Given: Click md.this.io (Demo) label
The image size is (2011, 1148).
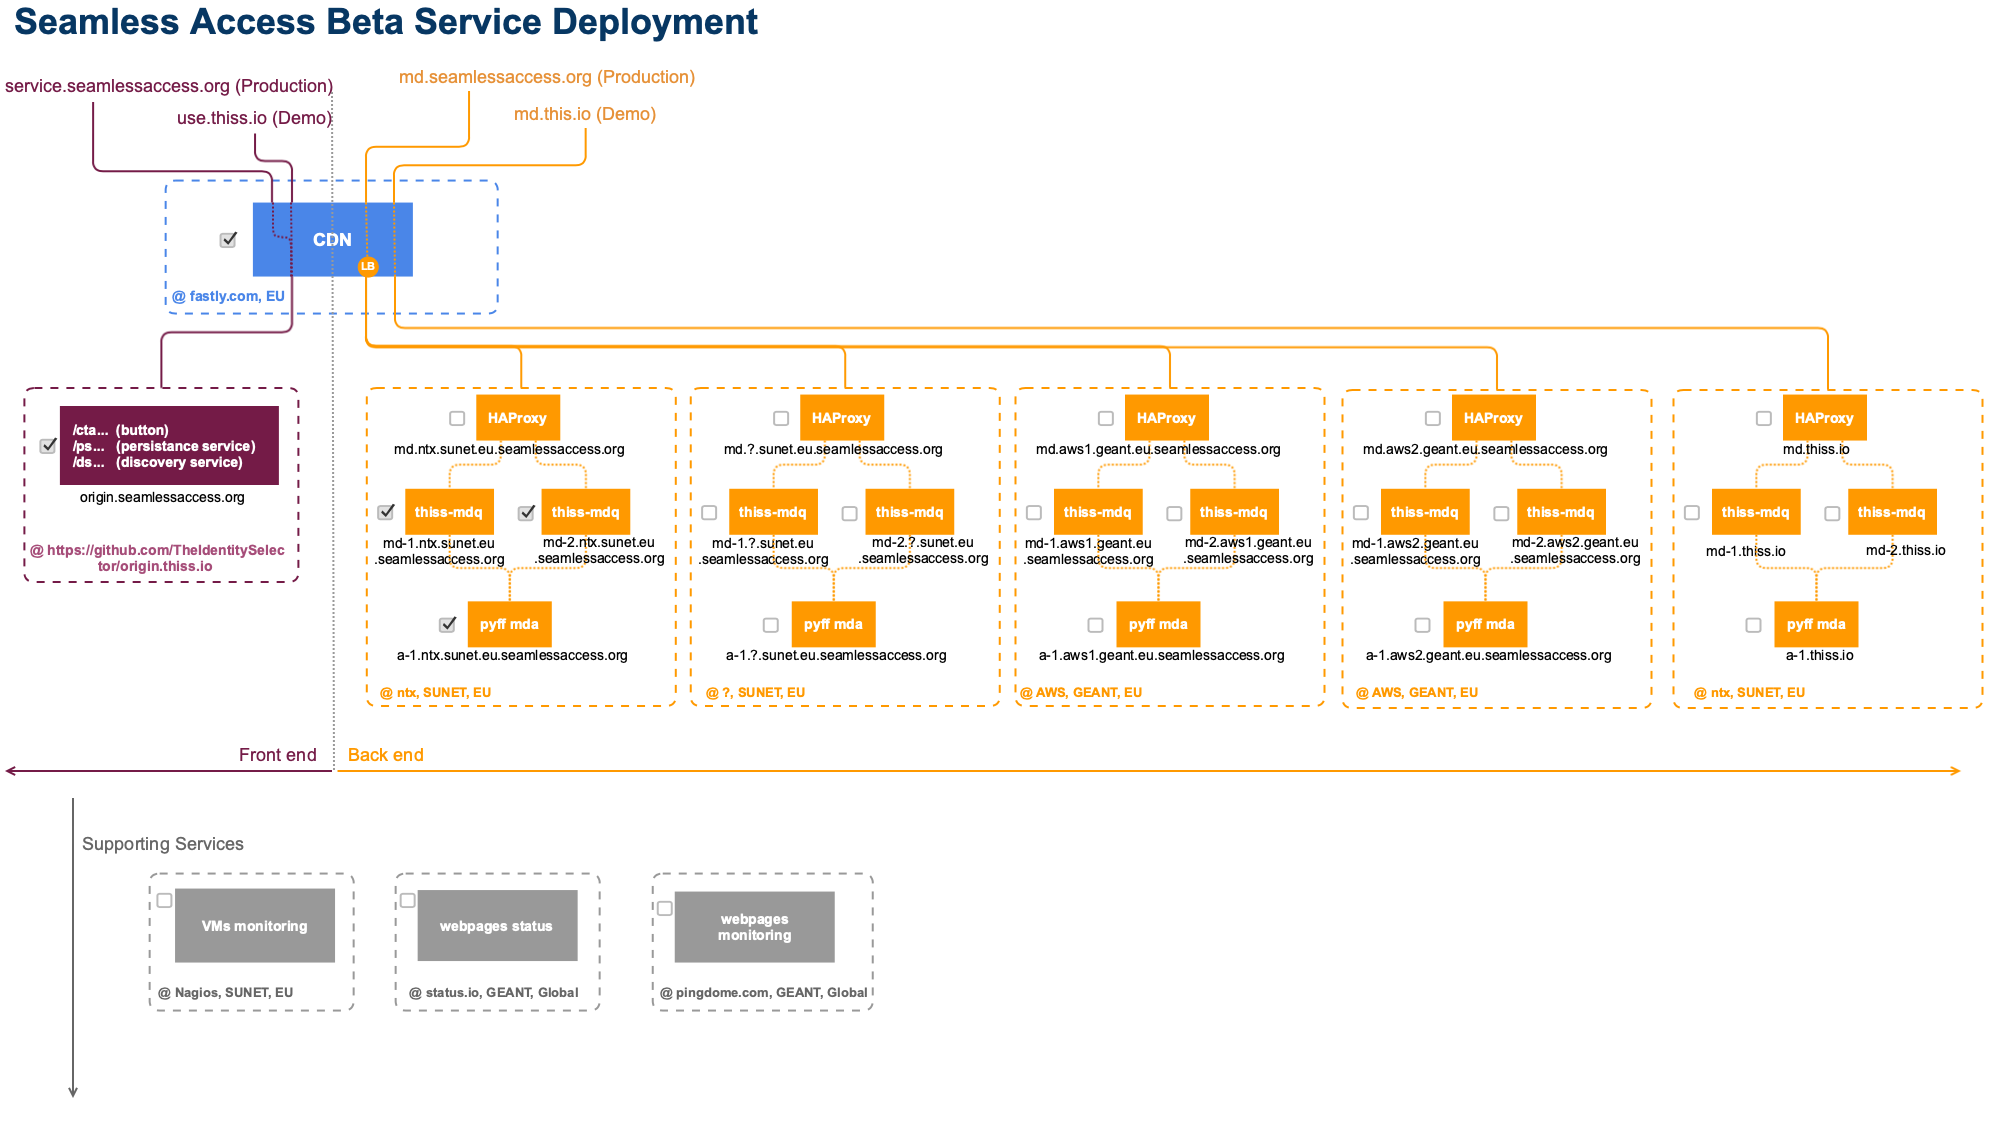Looking at the screenshot, I should [x=585, y=114].
